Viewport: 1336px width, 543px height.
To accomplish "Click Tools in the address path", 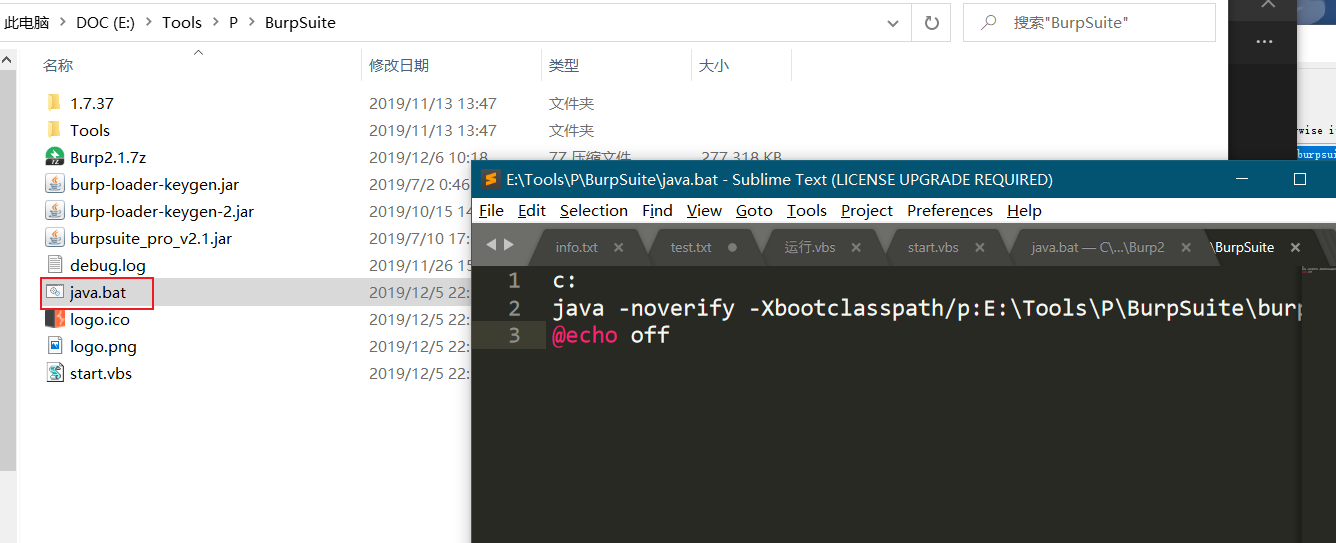I will [x=182, y=22].
